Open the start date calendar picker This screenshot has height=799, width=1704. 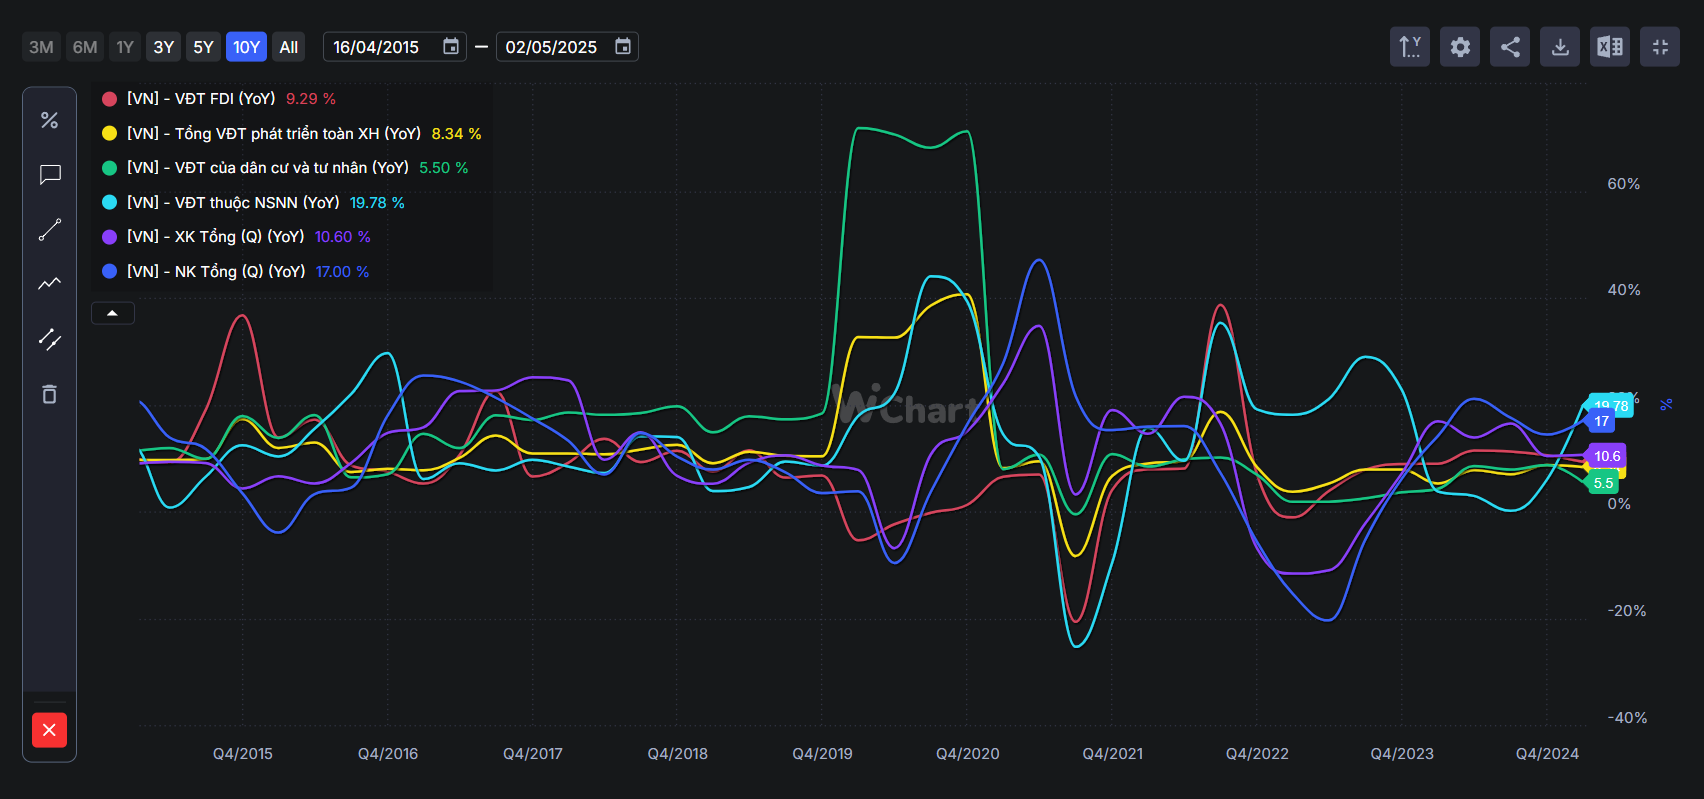coord(451,47)
